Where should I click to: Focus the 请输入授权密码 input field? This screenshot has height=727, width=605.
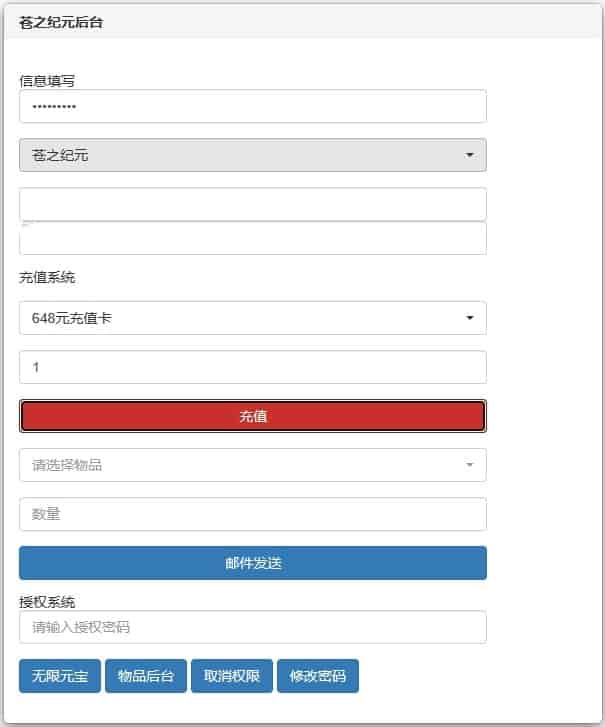tap(252, 627)
